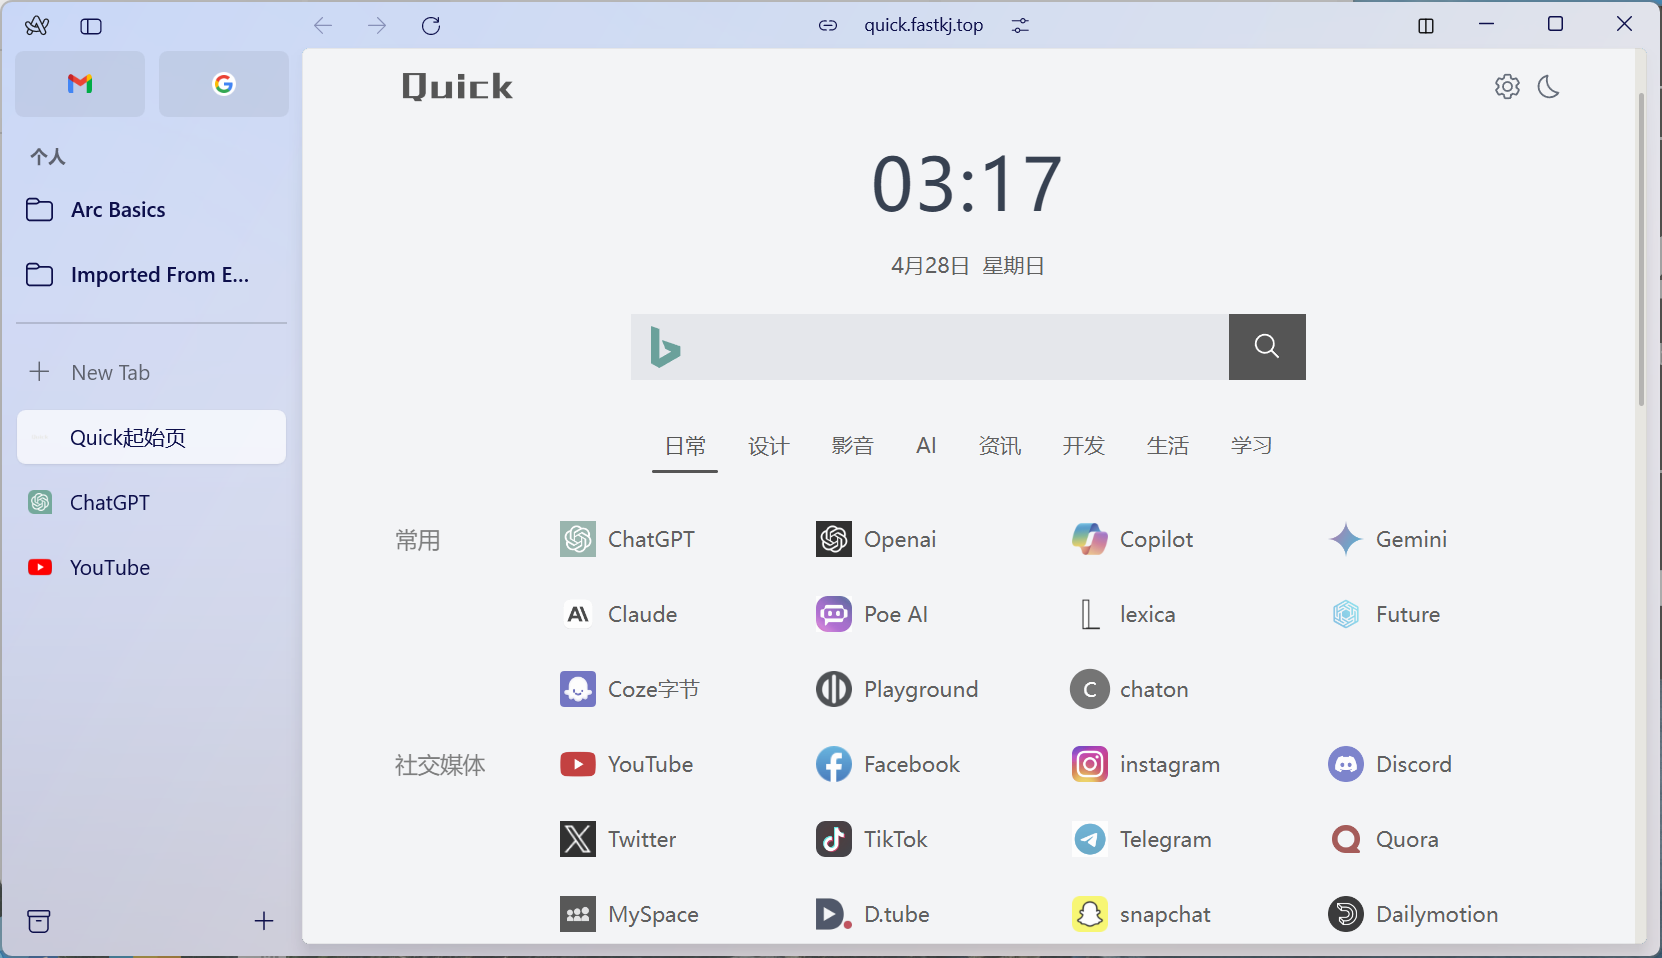Click New Tab in the sidebar

pyautogui.click(x=110, y=373)
